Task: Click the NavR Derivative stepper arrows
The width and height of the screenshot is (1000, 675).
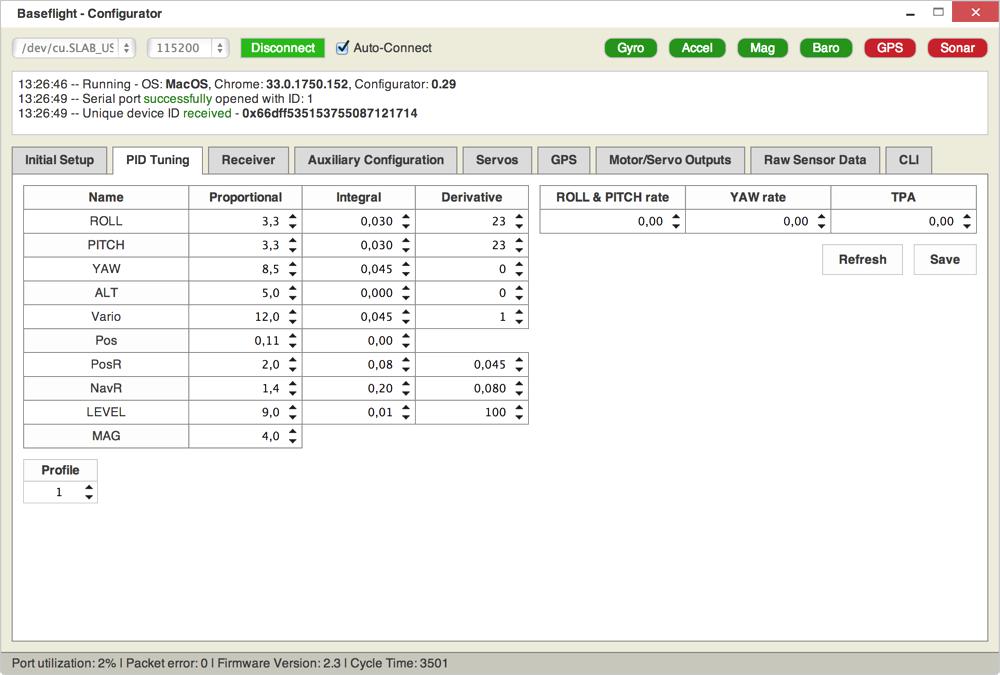Action: 519,389
